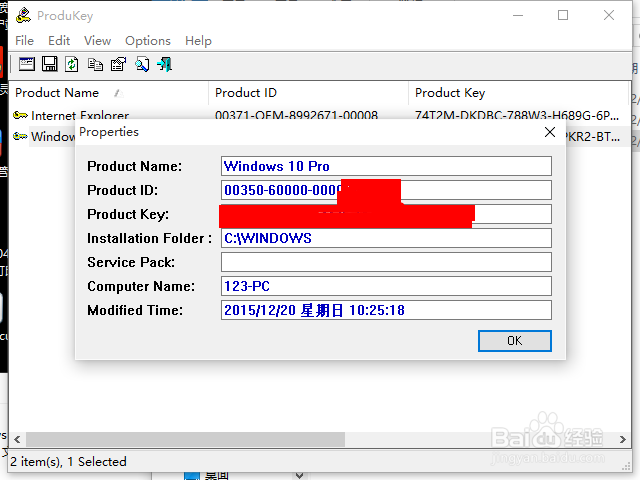640x480 pixels.
Task: Sort by Product Name column header
Action: [x=109, y=93]
